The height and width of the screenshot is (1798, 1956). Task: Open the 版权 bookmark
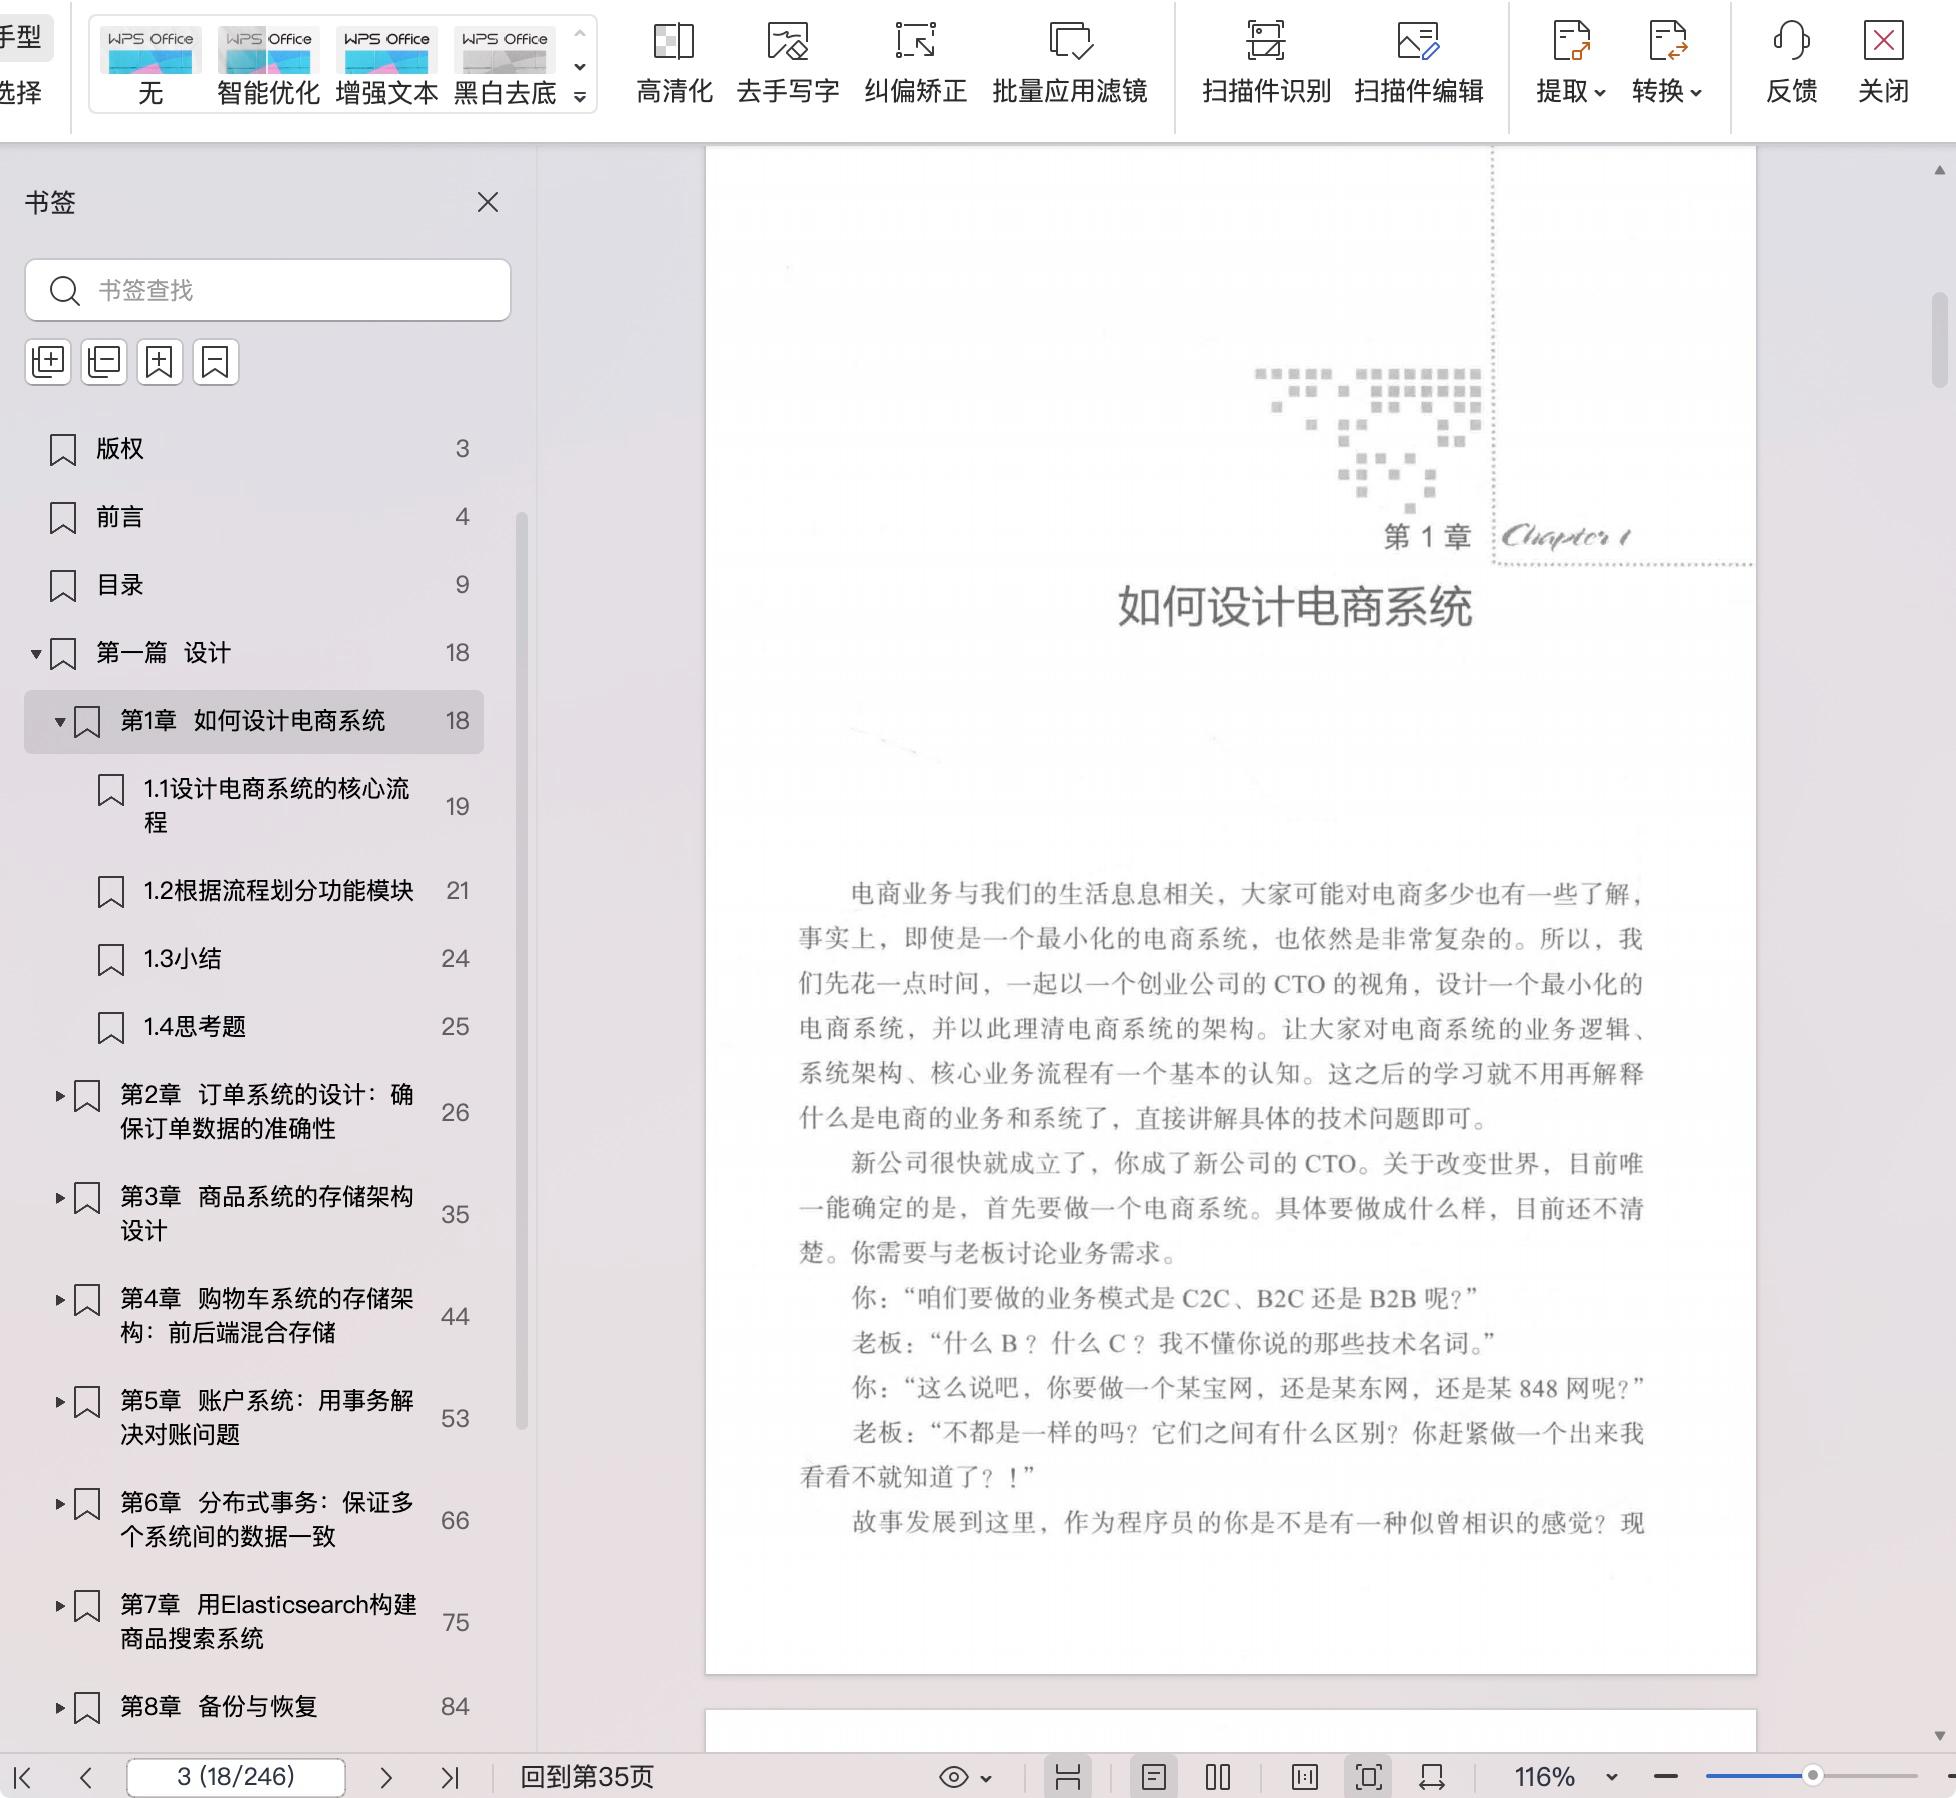pos(254,449)
